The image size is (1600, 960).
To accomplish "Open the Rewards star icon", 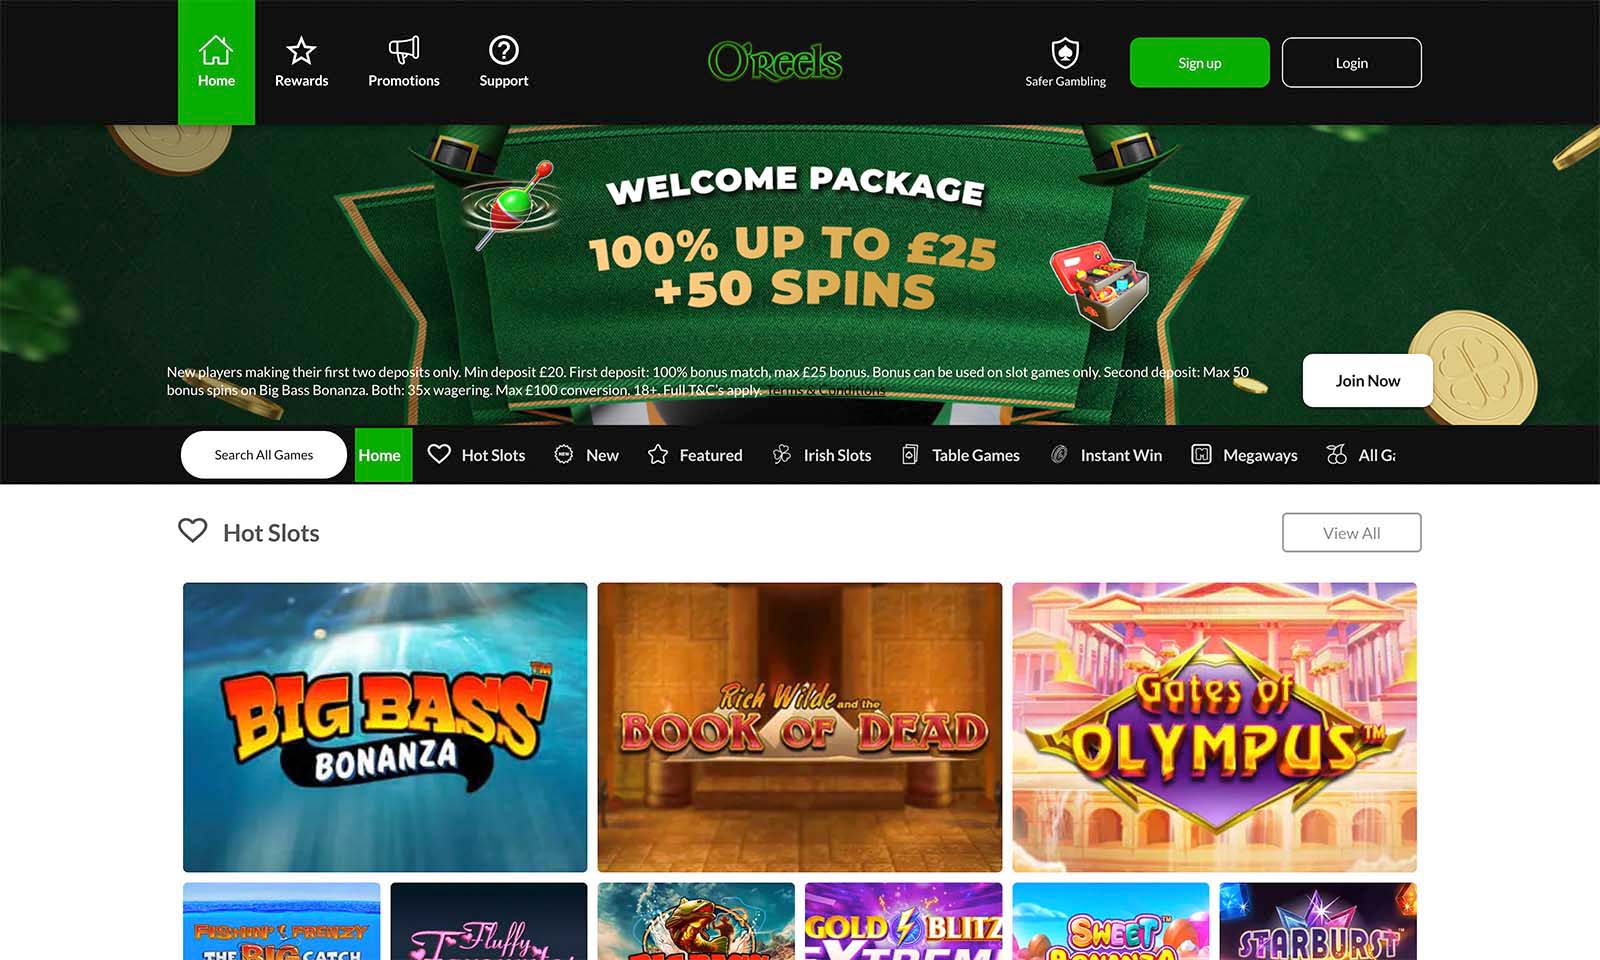I will (301, 50).
